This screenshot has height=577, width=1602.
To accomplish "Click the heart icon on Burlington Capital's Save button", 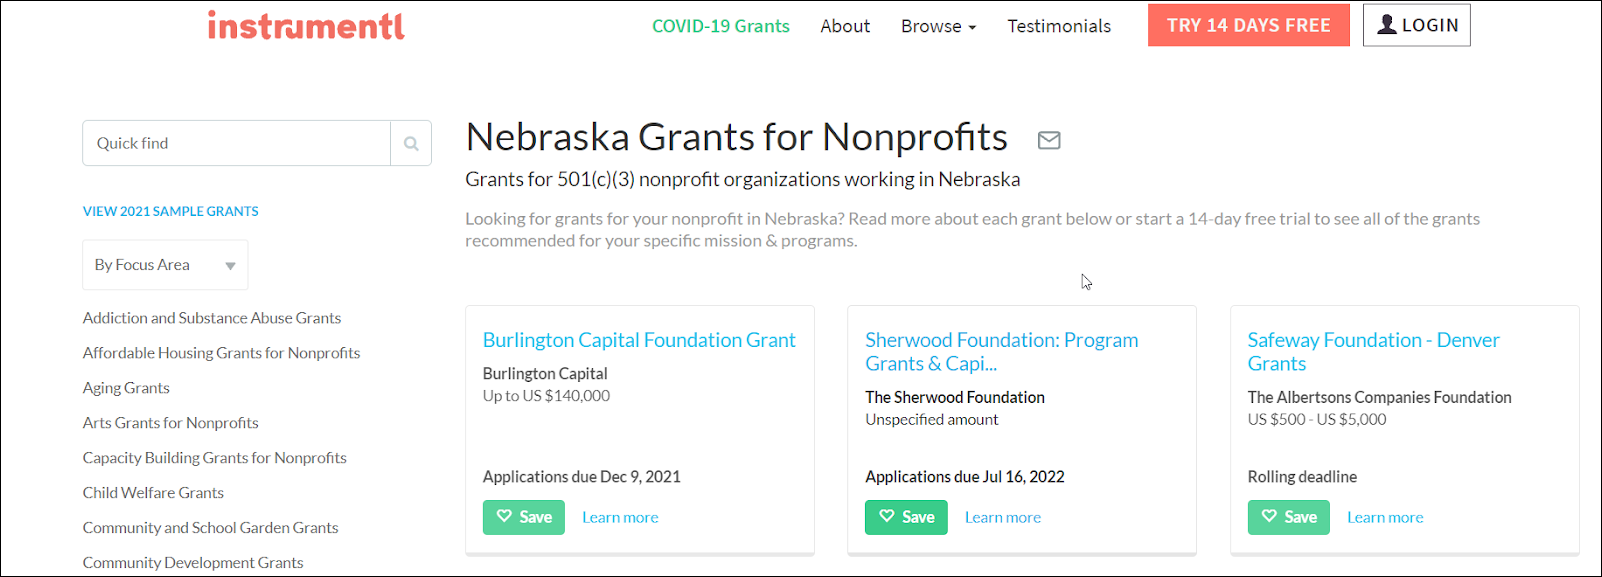I will pyautogui.click(x=504, y=517).
